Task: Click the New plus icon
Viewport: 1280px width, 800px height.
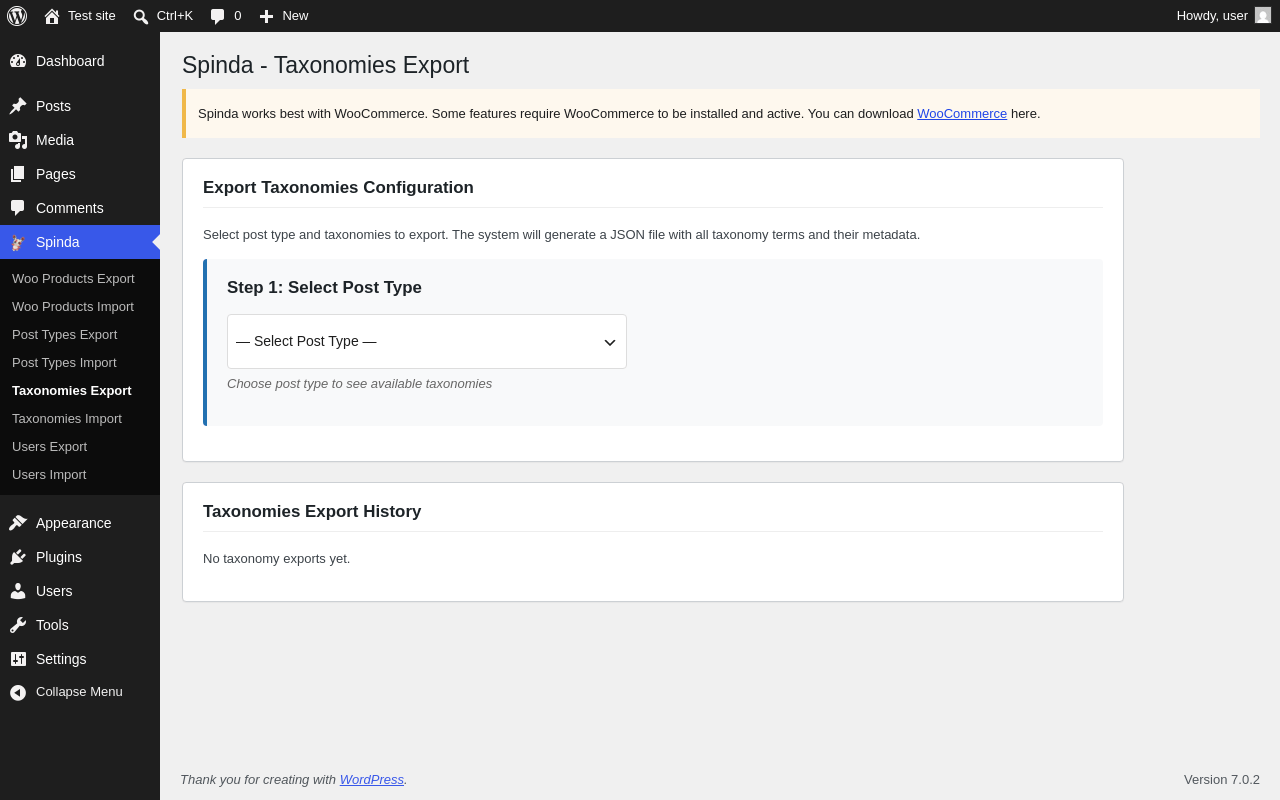Action: tap(266, 16)
